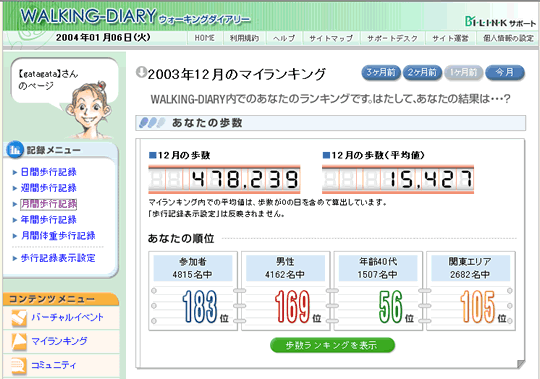
Task: Click the 歩数ランキングを表示 button
Action: 332,345
